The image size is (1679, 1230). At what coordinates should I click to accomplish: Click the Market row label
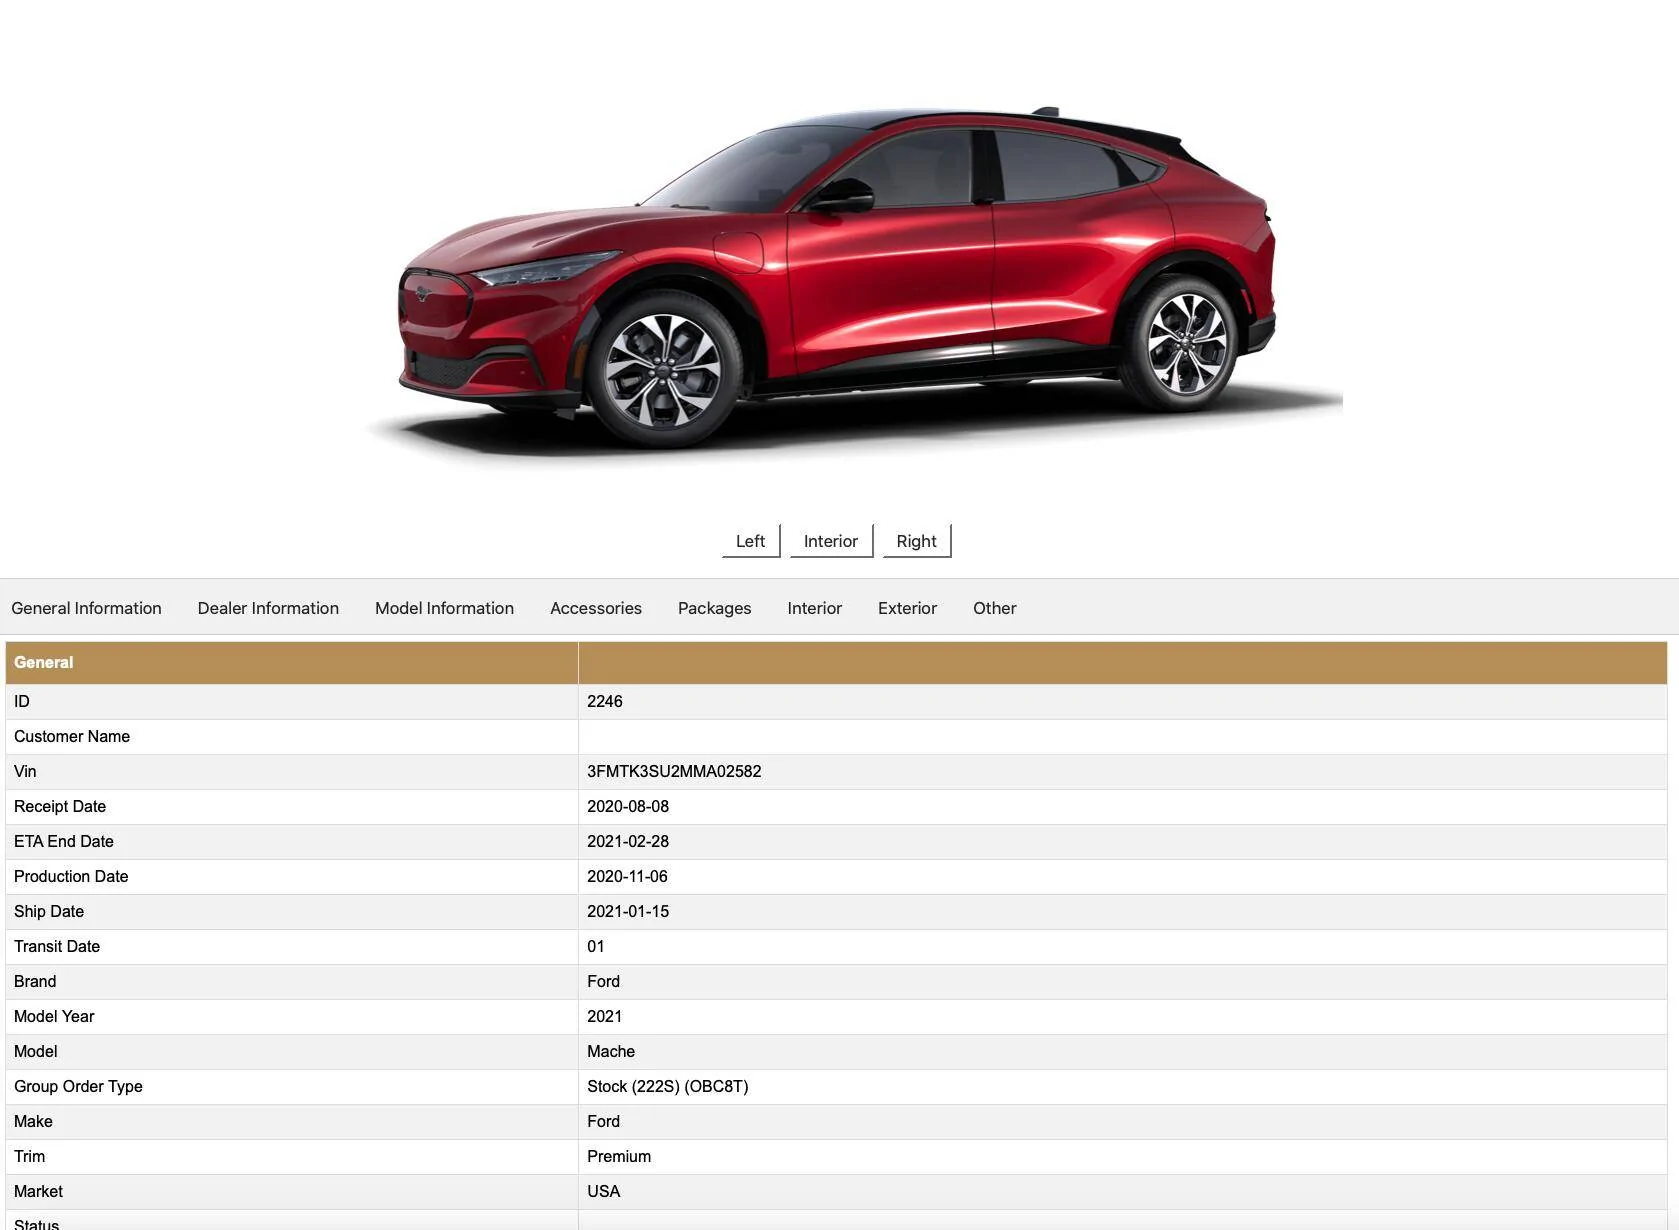(38, 1191)
